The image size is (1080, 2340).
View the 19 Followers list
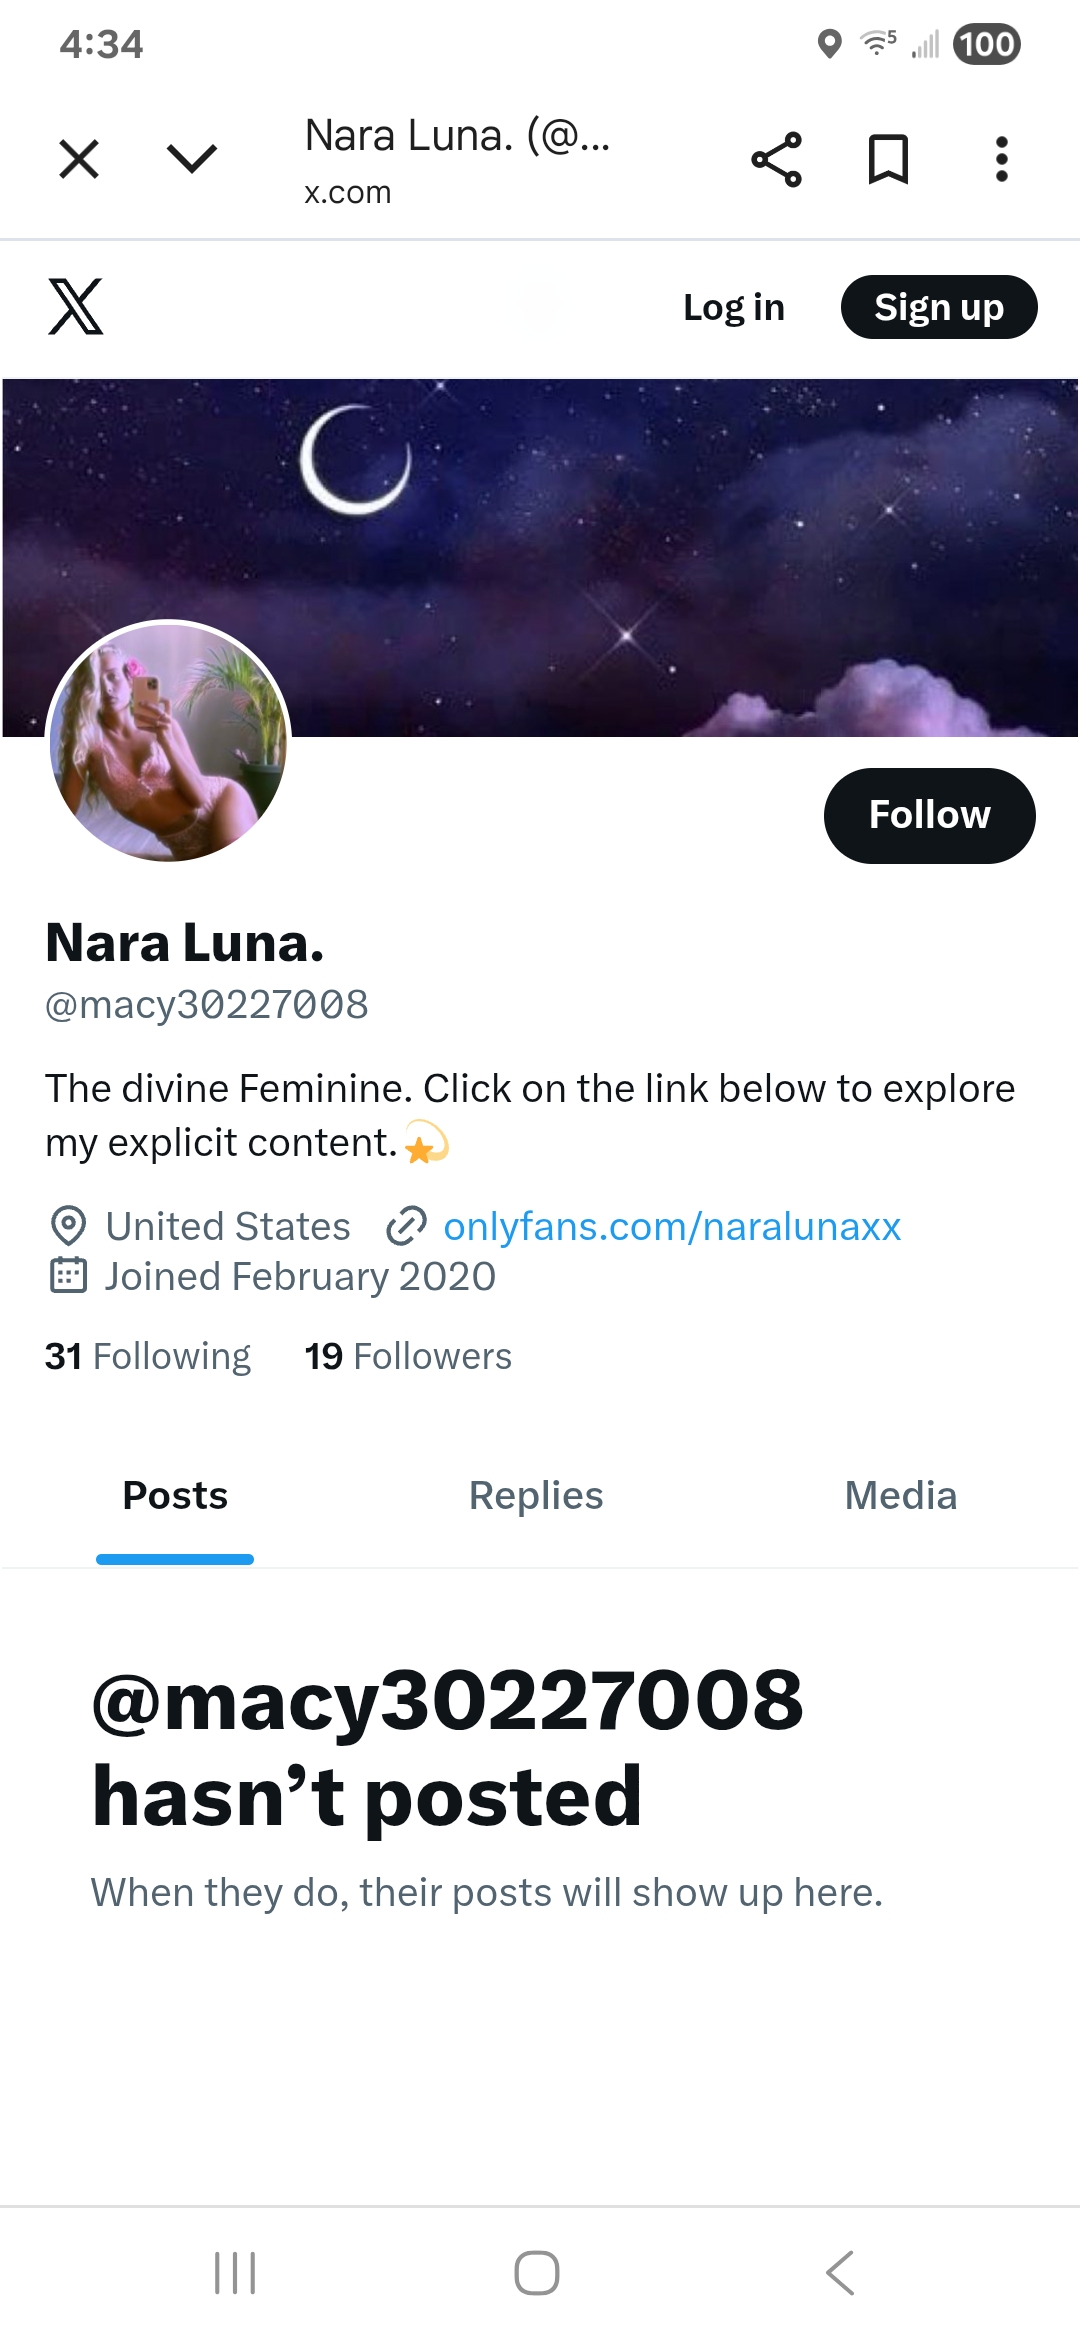click(408, 1357)
